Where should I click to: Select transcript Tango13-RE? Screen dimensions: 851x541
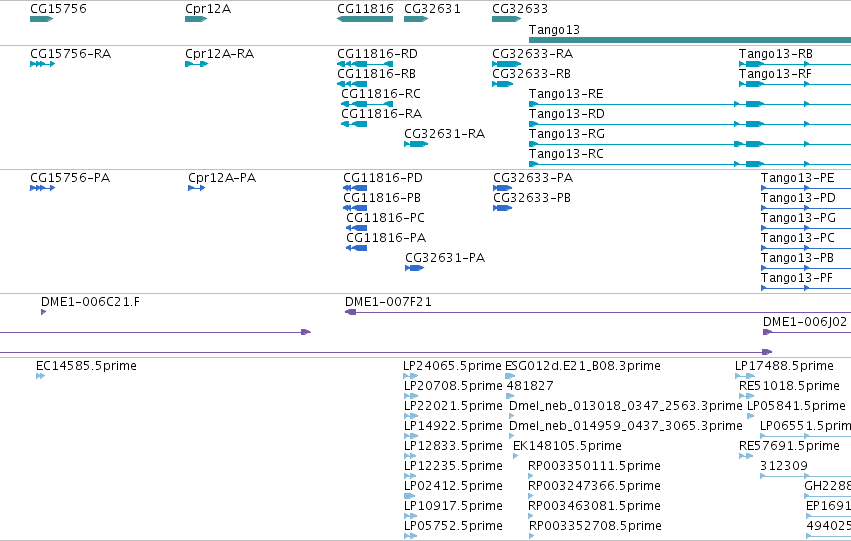pyautogui.click(x=566, y=94)
